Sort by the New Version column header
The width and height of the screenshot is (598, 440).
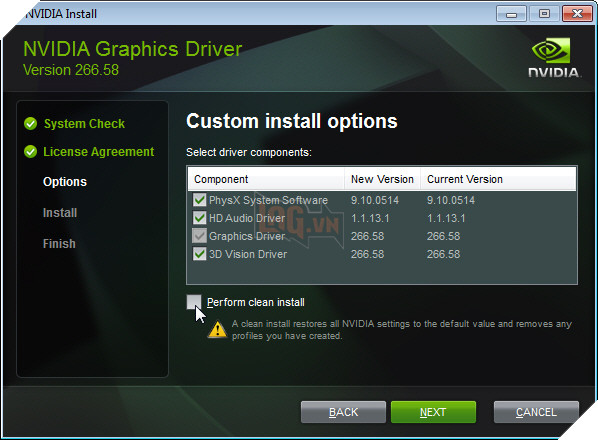(x=383, y=179)
